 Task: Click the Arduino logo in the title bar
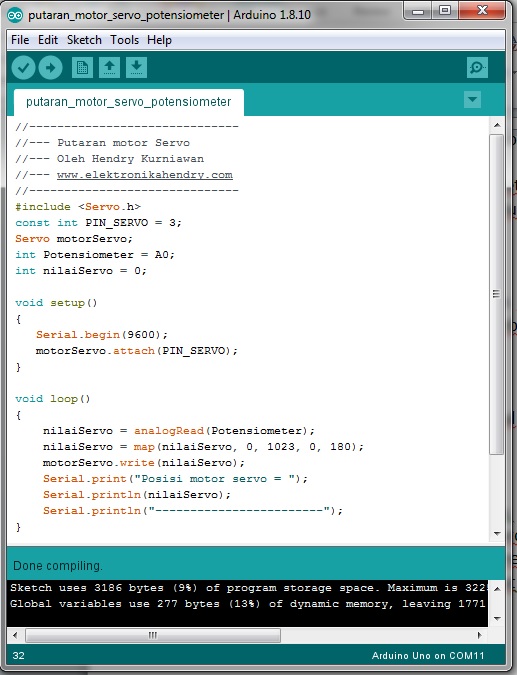[15, 15]
